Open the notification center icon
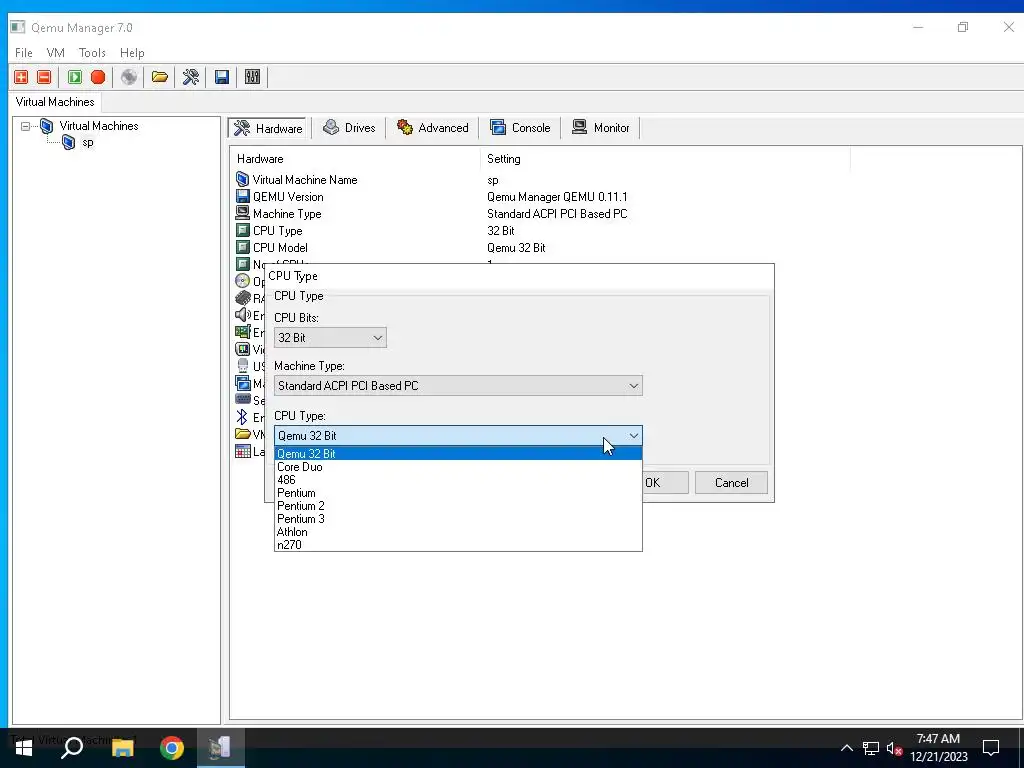 (991, 748)
